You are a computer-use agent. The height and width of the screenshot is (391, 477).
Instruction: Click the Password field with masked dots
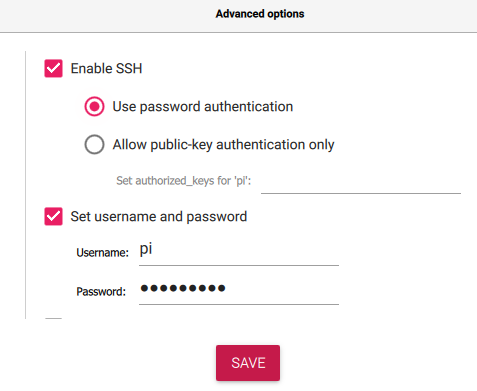pos(239,292)
